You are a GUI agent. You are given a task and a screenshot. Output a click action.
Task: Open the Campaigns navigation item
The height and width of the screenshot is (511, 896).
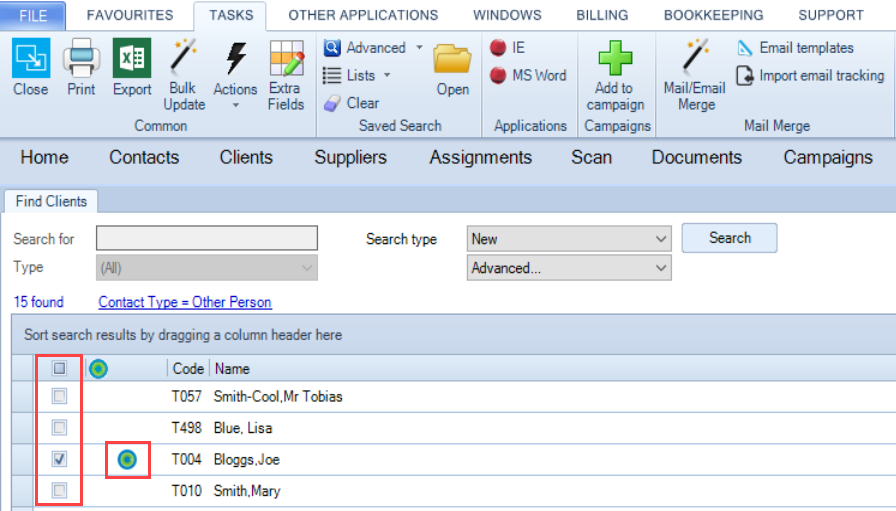click(828, 157)
